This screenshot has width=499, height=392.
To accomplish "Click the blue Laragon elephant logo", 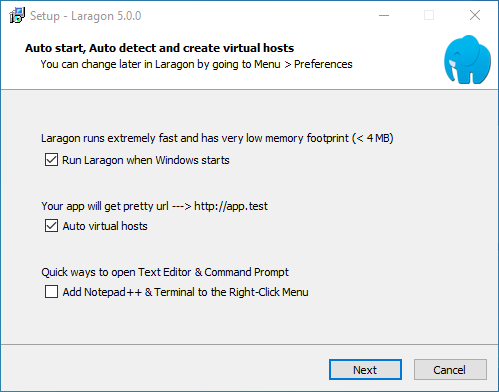I will tap(467, 60).
